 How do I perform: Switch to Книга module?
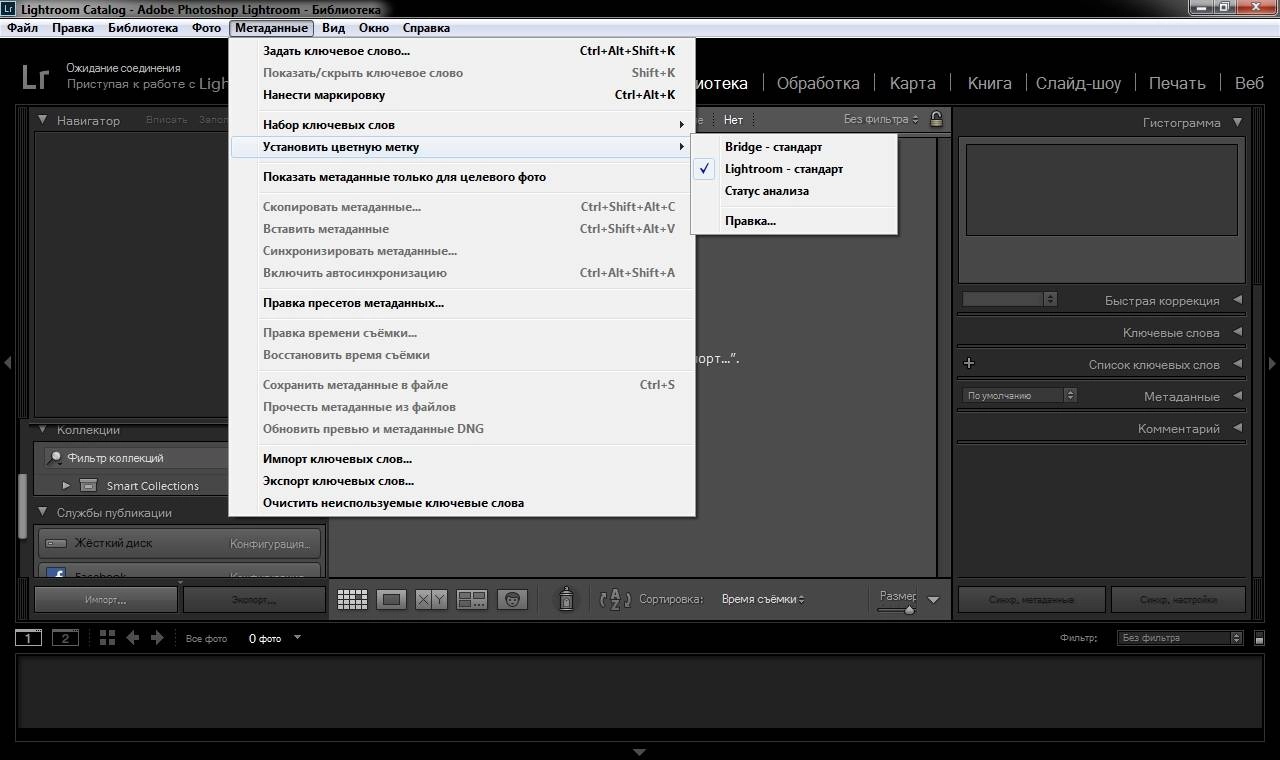(x=989, y=83)
